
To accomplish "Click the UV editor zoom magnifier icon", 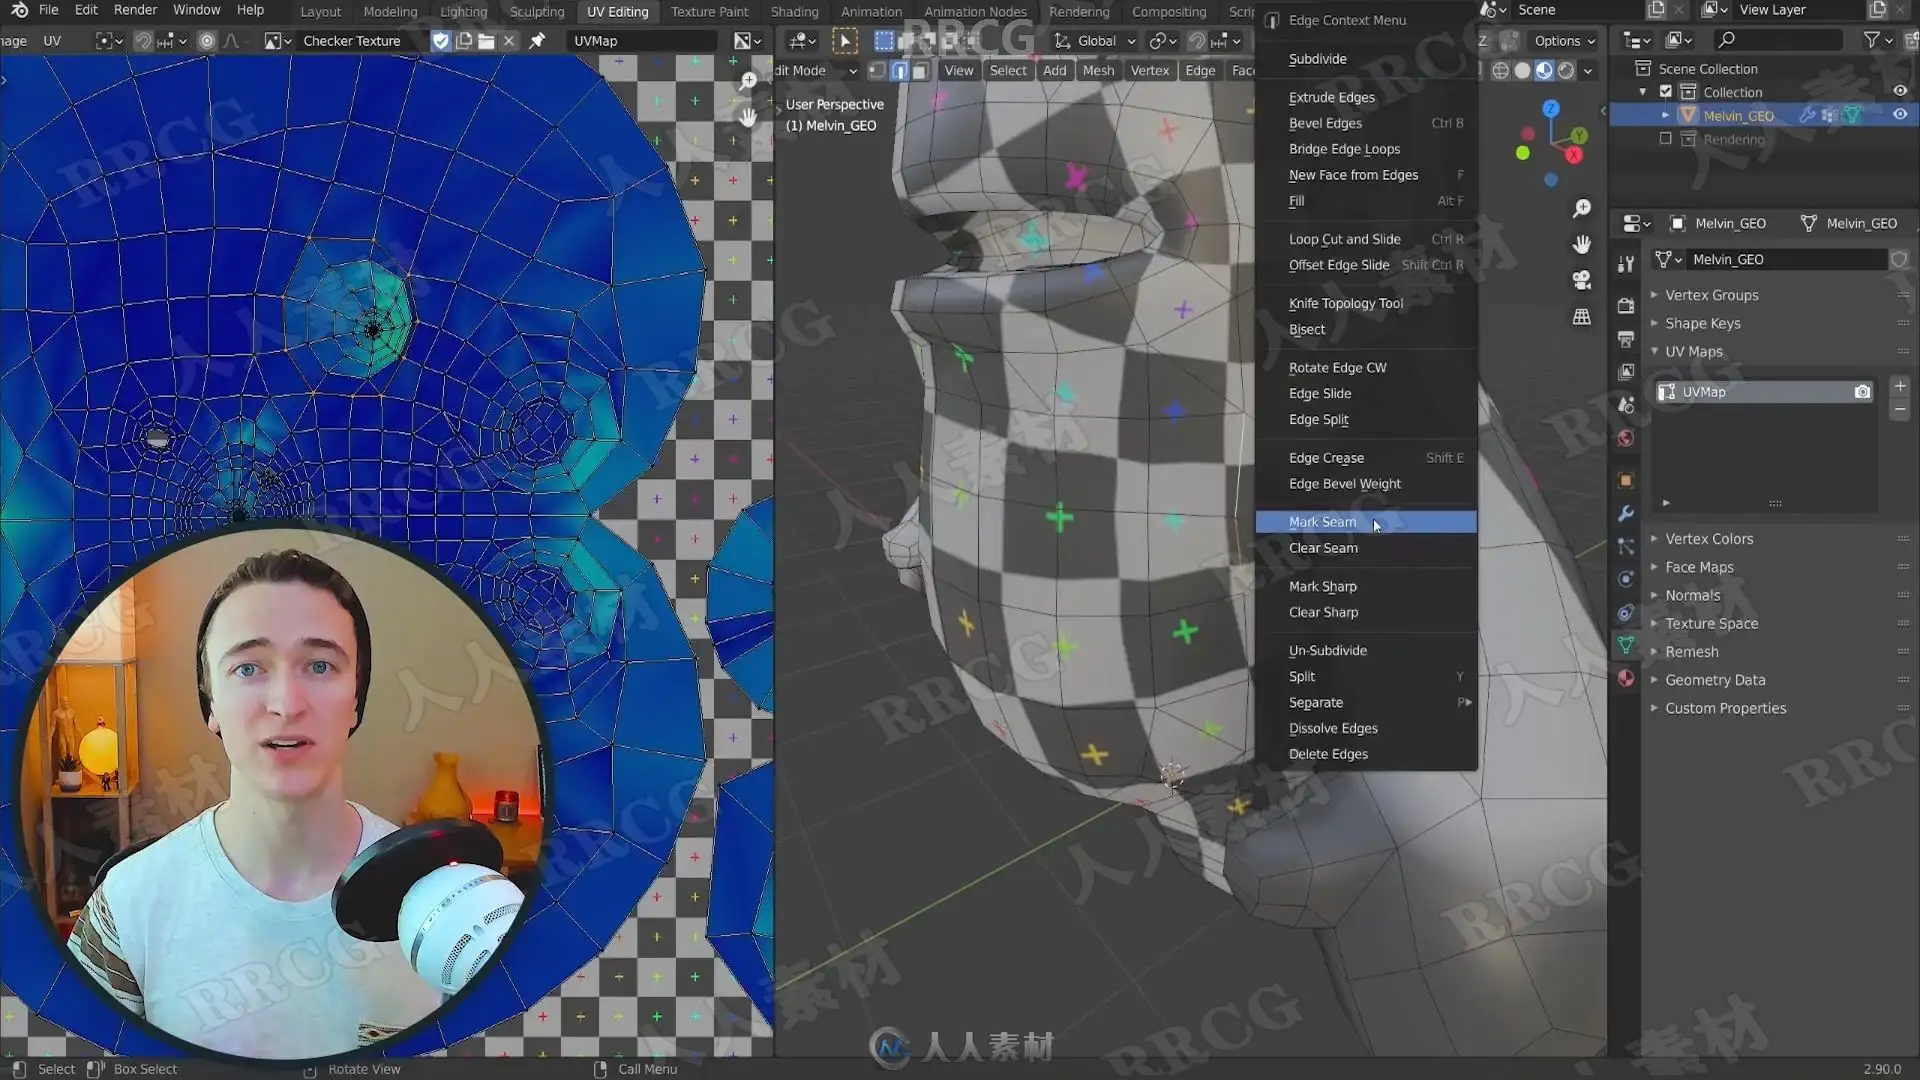I will (748, 81).
